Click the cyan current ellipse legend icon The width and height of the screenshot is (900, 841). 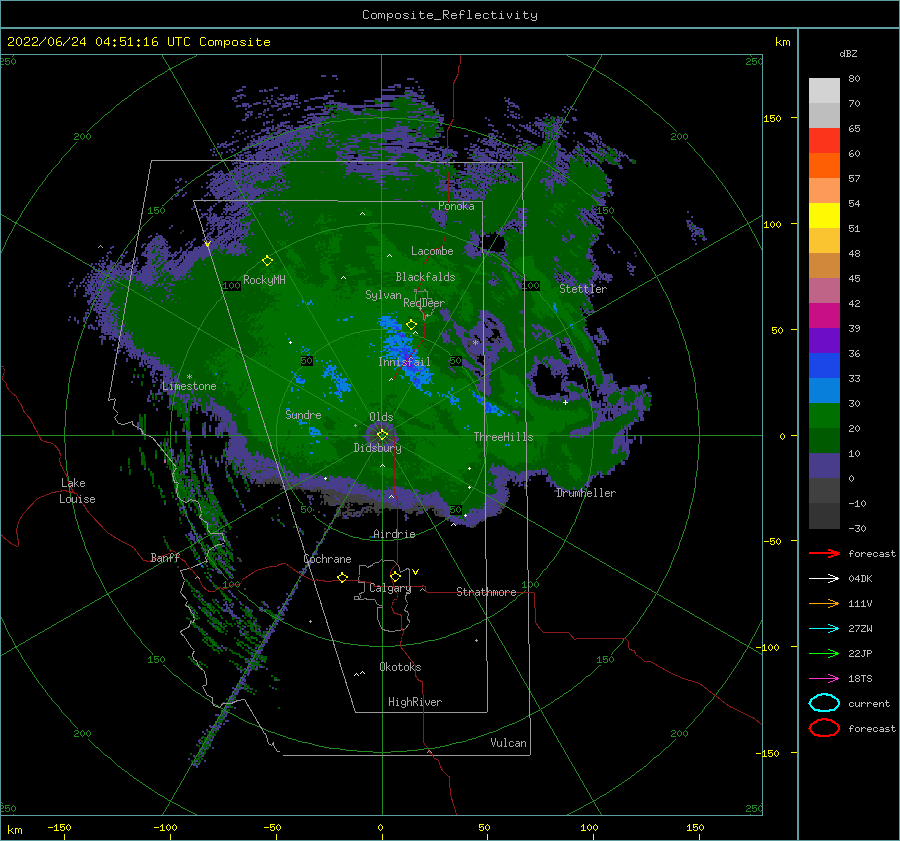pyautogui.click(x=824, y=703)
